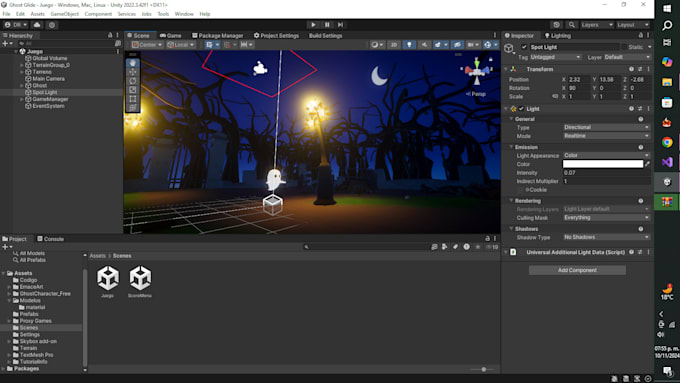Viewport: 680px width, 383px height.
Task: Click the Windows Start button
Action: 667,8
